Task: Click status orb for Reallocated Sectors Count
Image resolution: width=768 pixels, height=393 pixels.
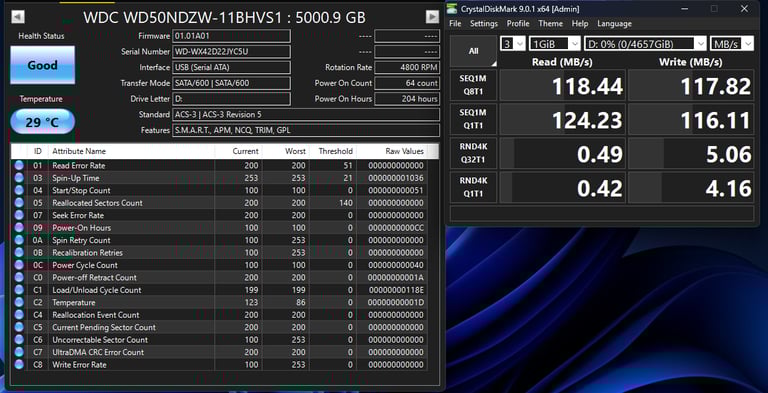Action: (19, 202)
